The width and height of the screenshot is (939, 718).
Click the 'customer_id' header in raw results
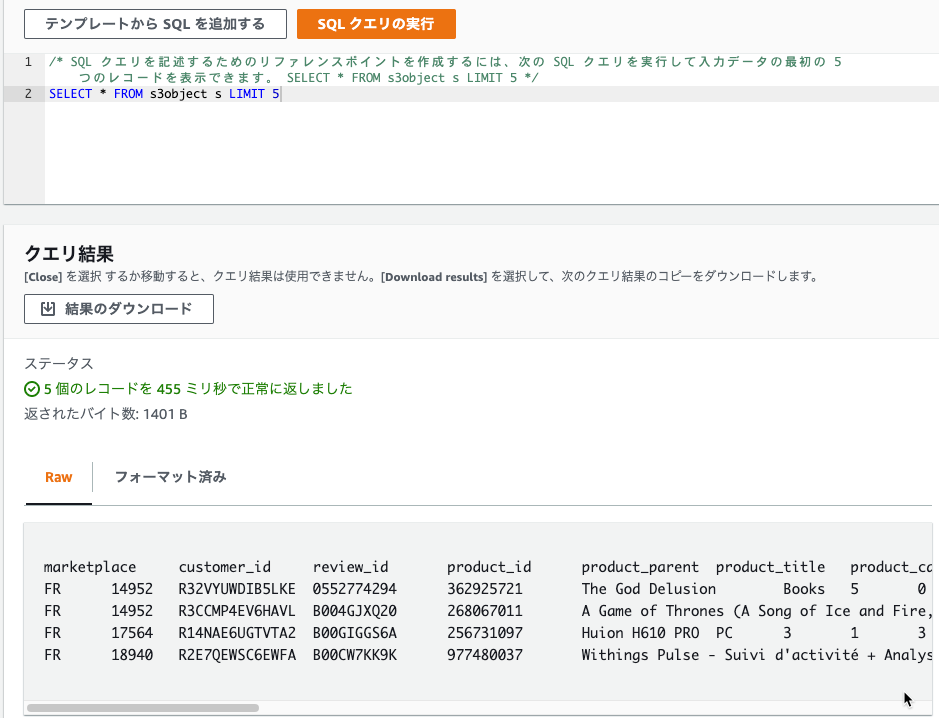pyautogui.click(x=225, y=567)
